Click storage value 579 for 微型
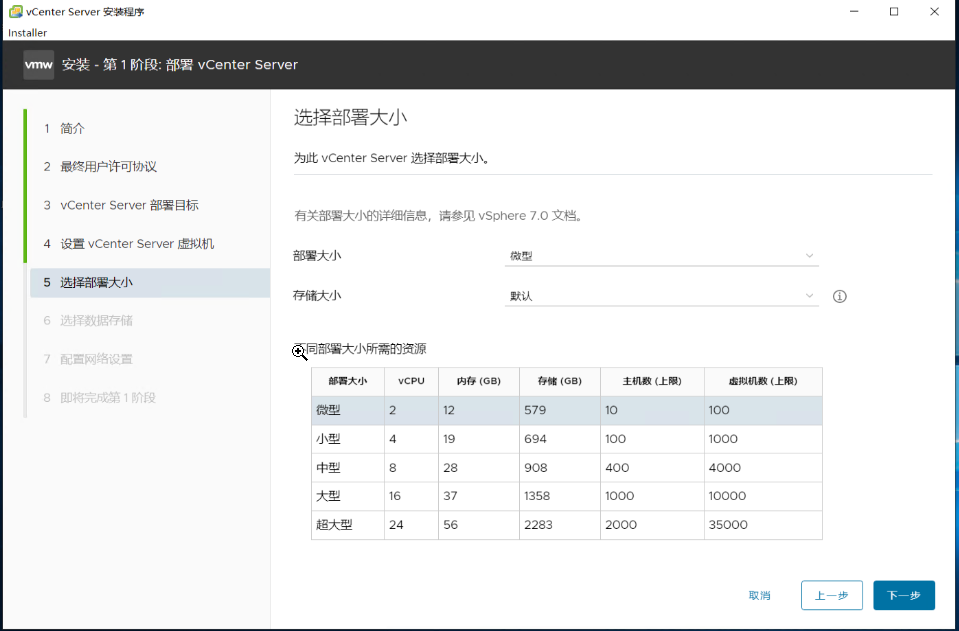Viewport: 959px width, 631px height. (x=535, y=410)
